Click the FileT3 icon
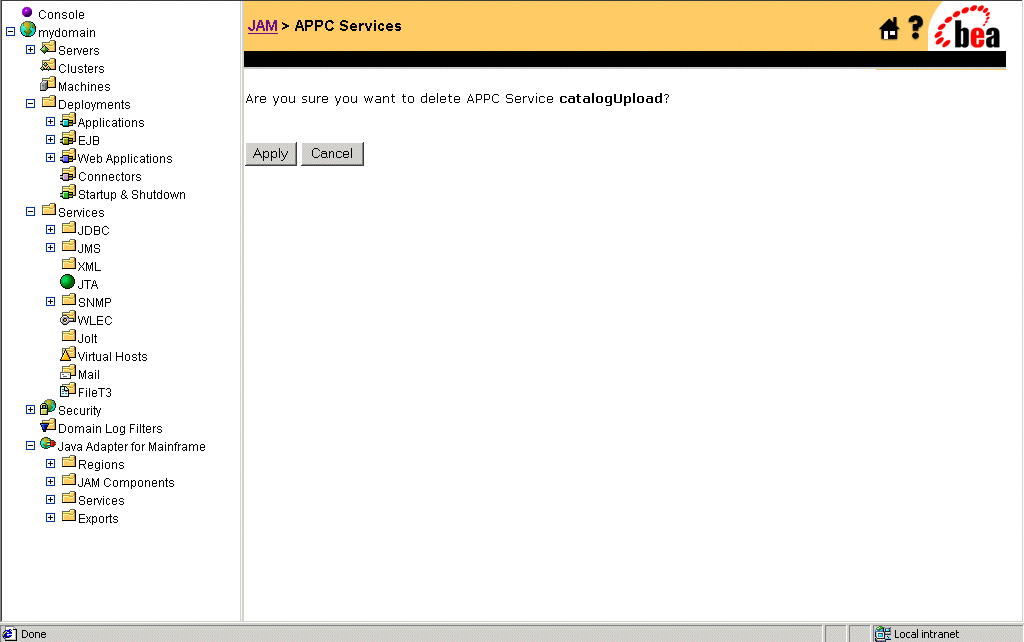The width and height of the screenshot is (1024, 642). click(68, 390)
